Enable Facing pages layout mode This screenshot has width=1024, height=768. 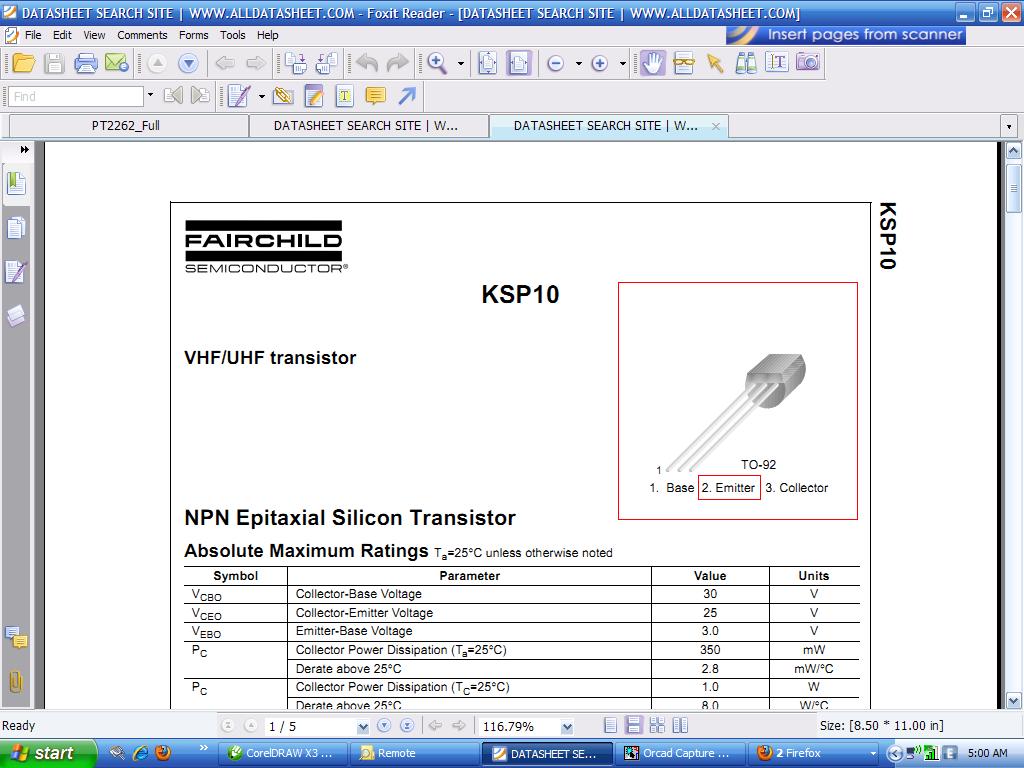pyautogui.click(x=680, y=726)
